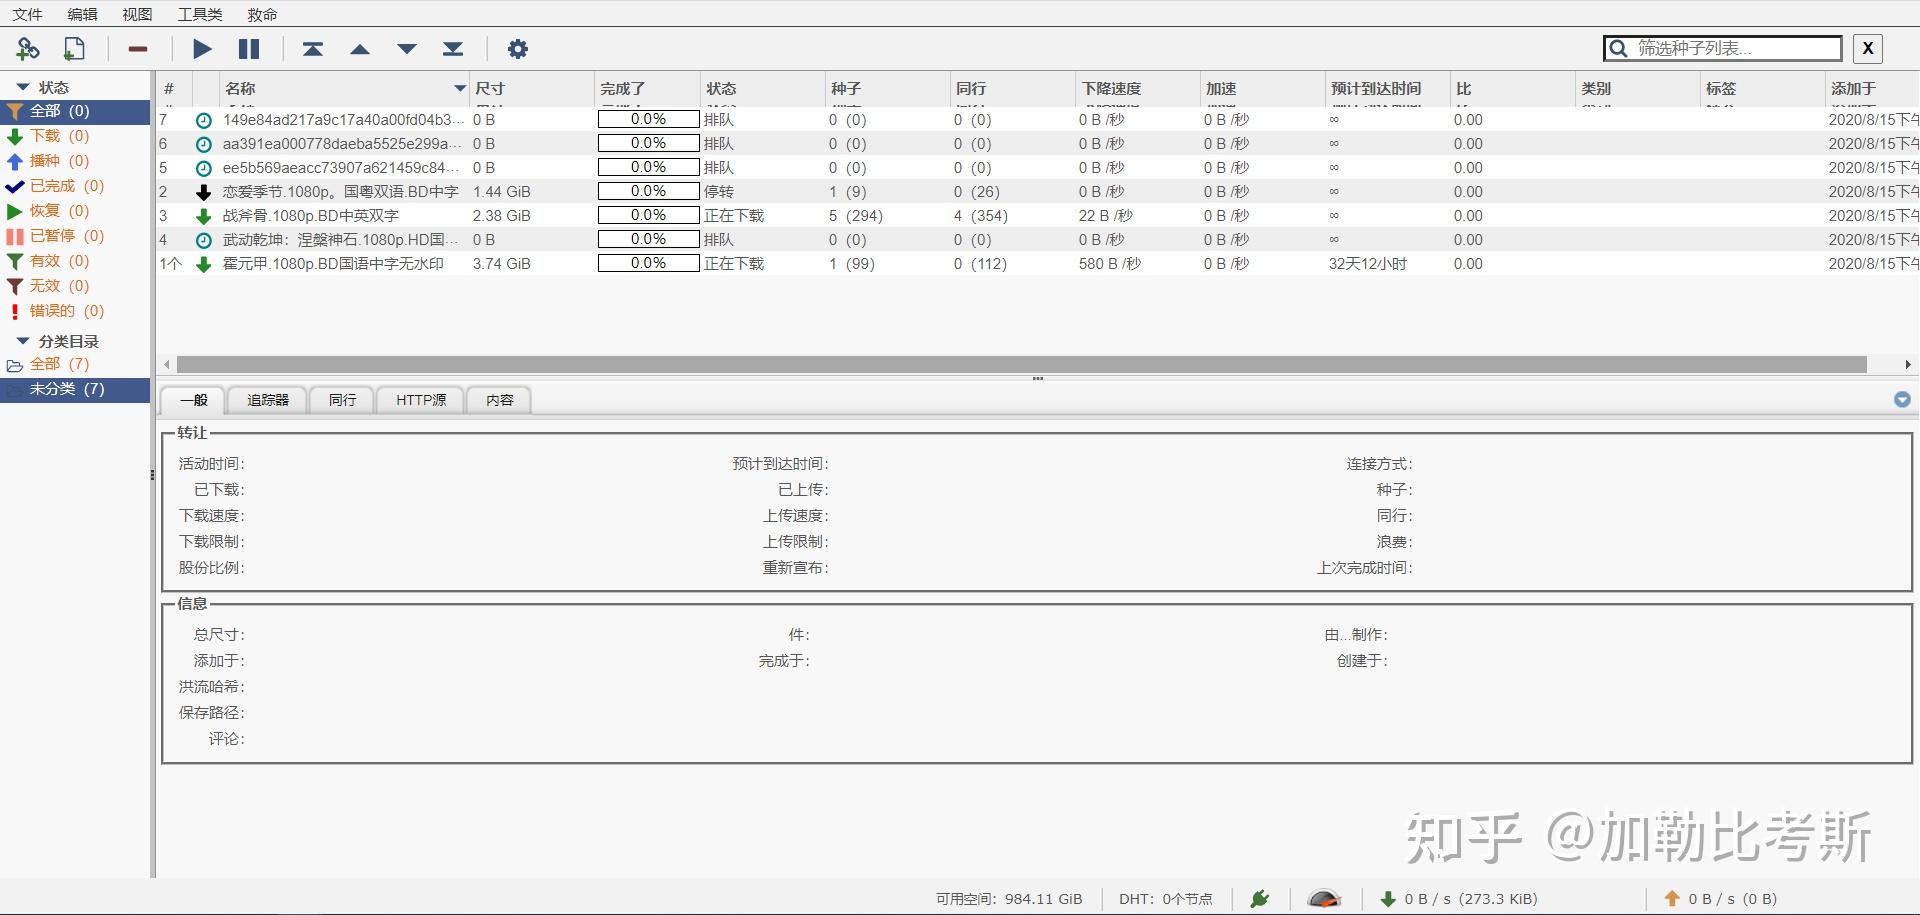The height and width of the screenshot is (915, 1920).
Task: Switch to the HTTP源 tab
Action: pos(421,400)
